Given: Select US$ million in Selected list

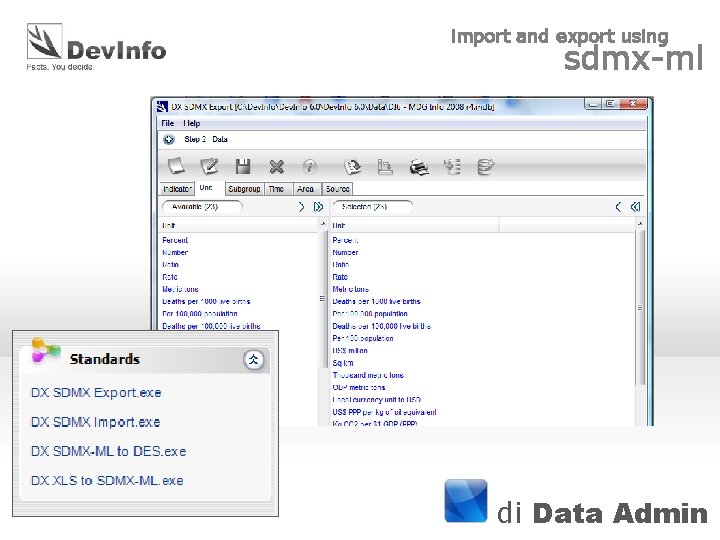Looking at the screenshot, I should (350, 351).
